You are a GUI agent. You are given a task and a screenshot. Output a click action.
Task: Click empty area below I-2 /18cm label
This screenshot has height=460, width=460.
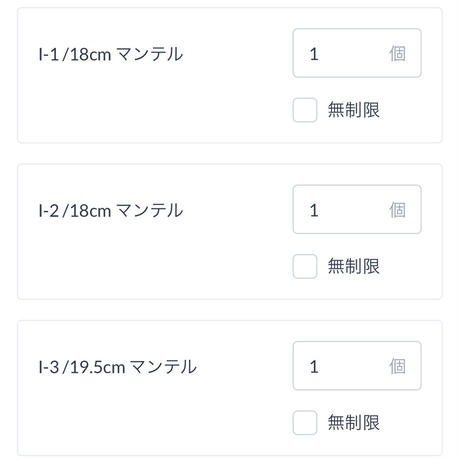[133, 263]
